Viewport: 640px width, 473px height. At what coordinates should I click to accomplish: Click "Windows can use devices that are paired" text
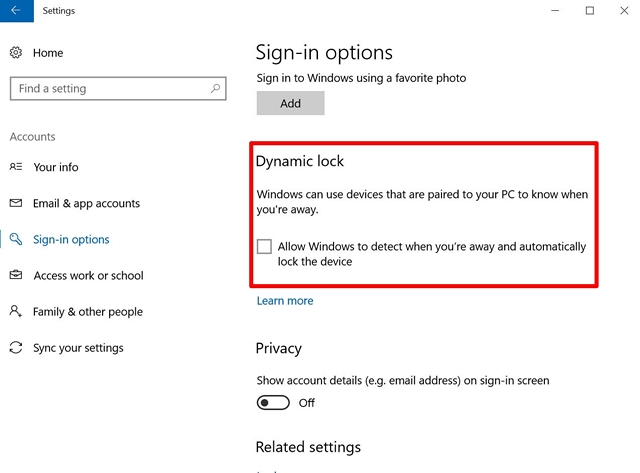click(x=422, y=202)
